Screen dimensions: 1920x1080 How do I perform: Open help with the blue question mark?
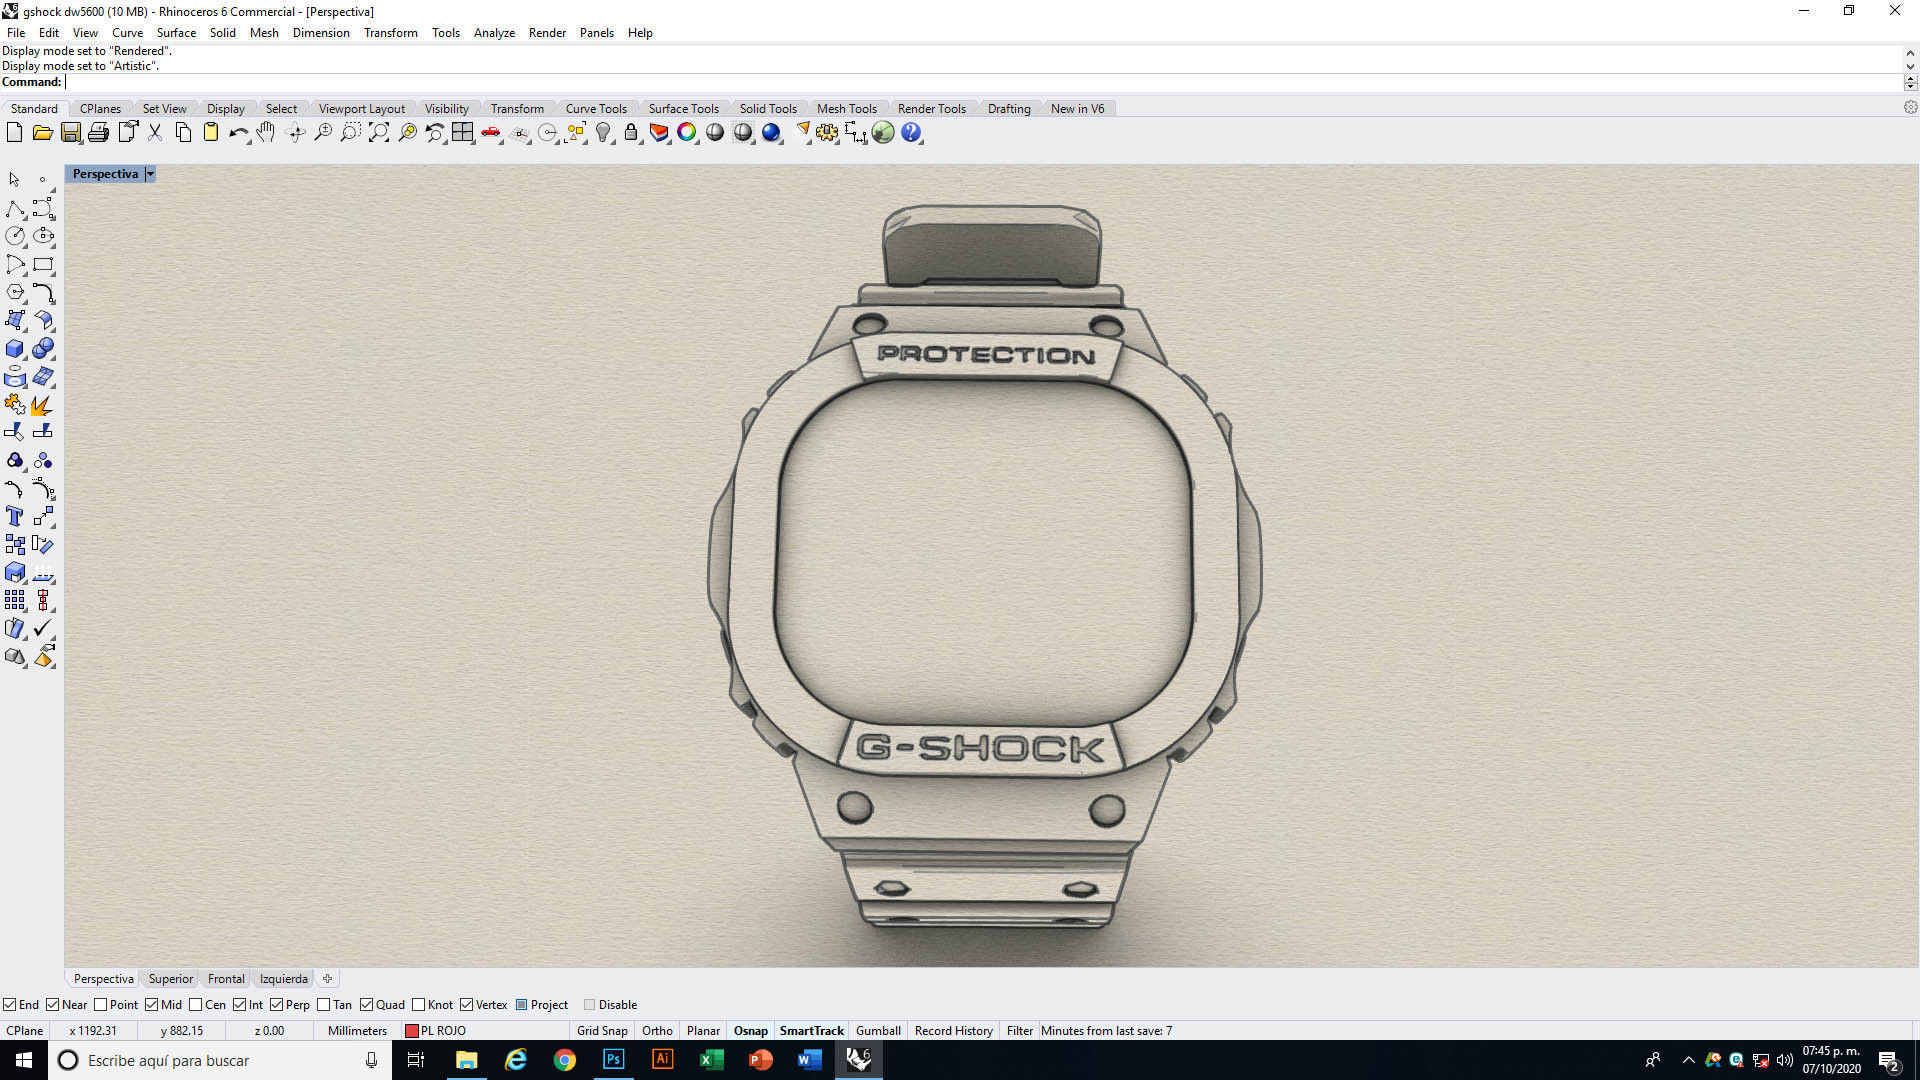tap(911, 132)
